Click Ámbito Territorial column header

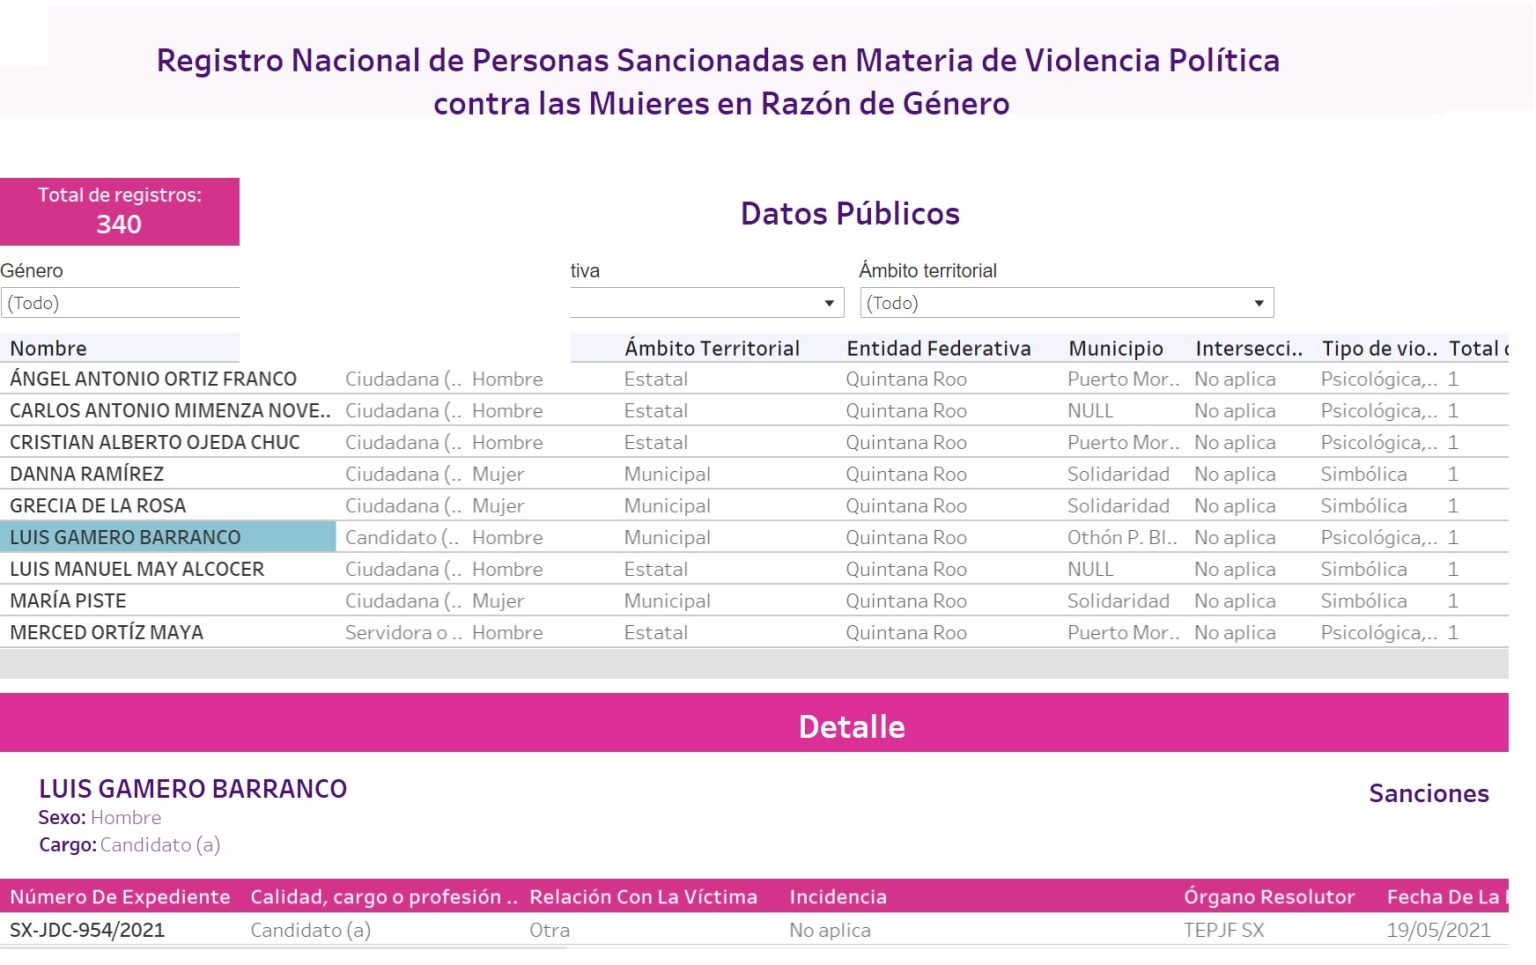(x=712, y=348)
